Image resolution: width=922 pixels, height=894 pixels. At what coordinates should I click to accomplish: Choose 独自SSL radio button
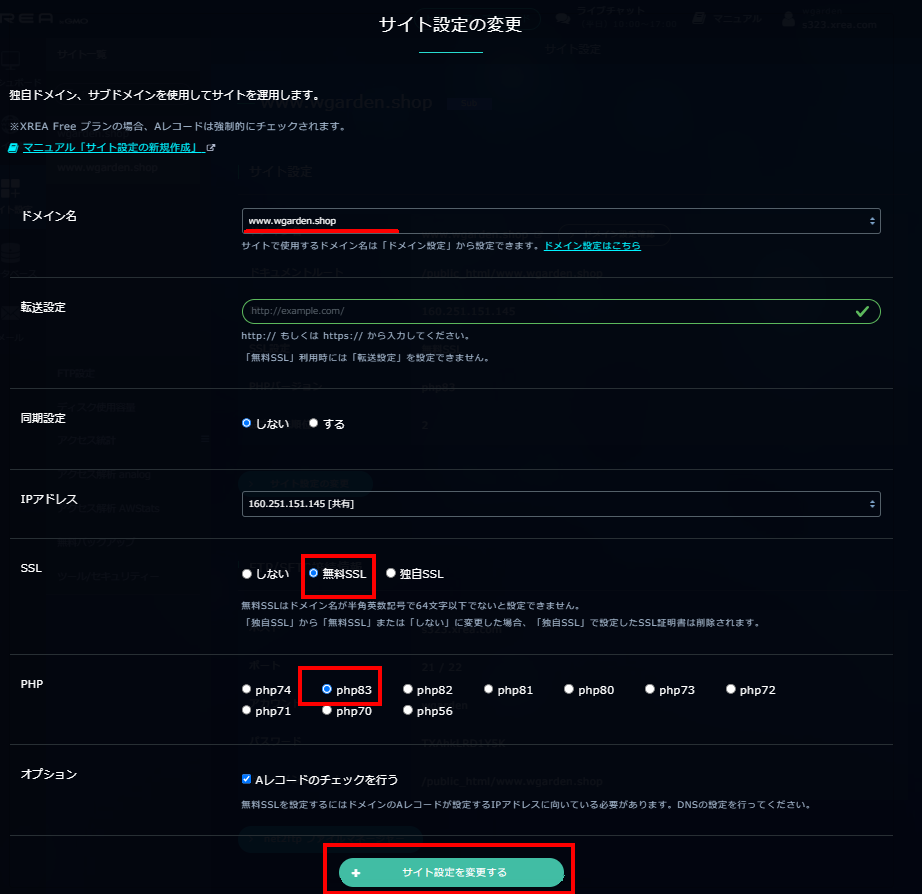(x=391, y=574)
